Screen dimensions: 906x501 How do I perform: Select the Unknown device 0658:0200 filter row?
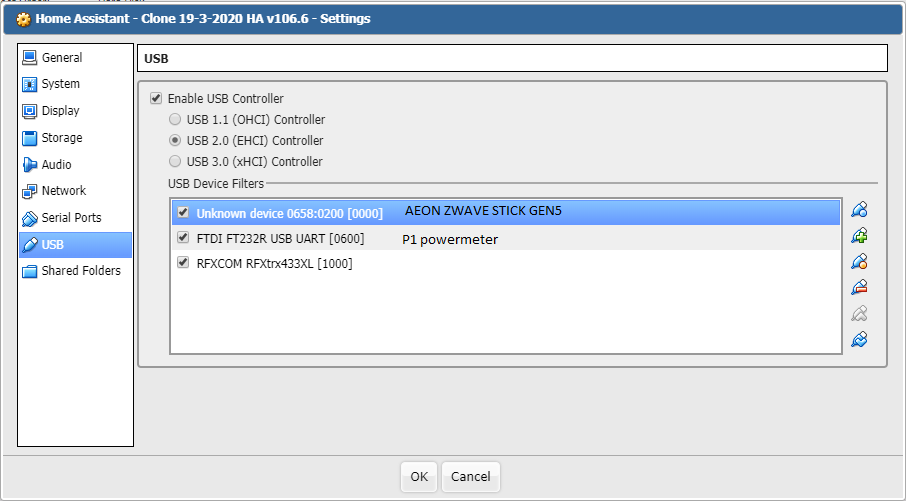click(x=506, y=213)
